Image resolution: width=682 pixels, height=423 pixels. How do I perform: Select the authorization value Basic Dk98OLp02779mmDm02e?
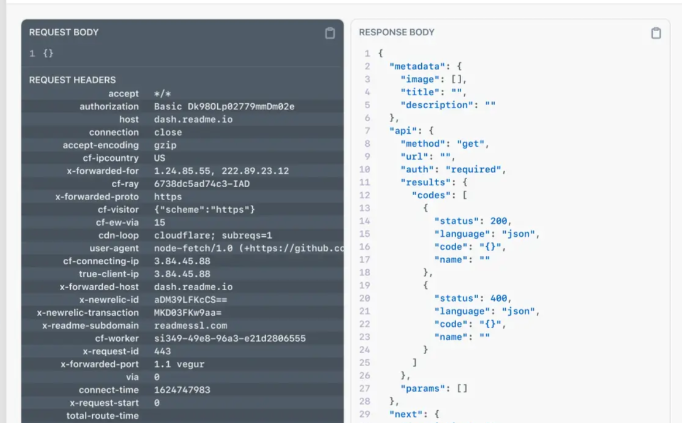coord(224,107)
